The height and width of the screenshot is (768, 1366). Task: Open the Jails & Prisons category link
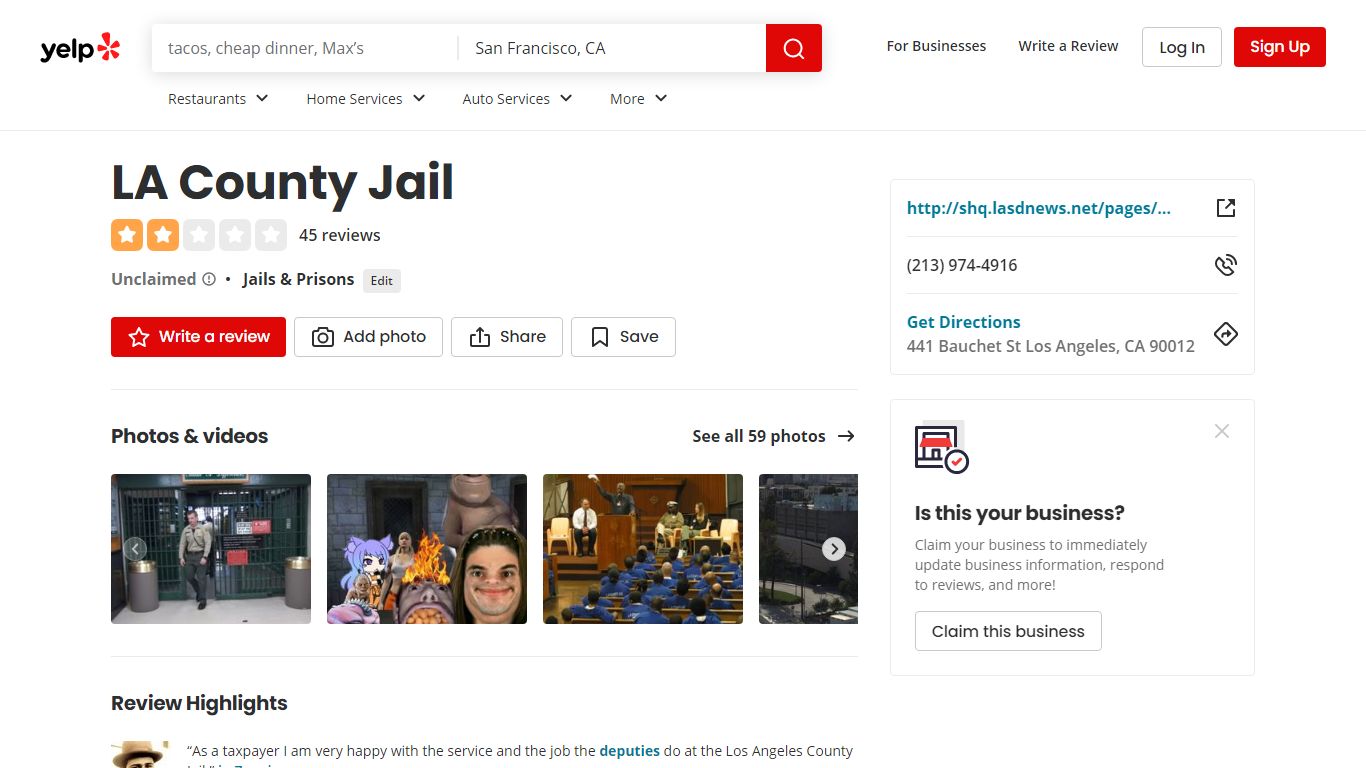(298, 279)
